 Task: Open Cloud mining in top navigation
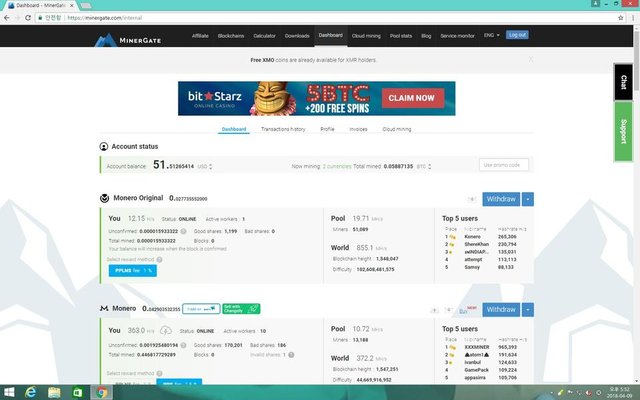pyautogui.click(x=366, y=36)
